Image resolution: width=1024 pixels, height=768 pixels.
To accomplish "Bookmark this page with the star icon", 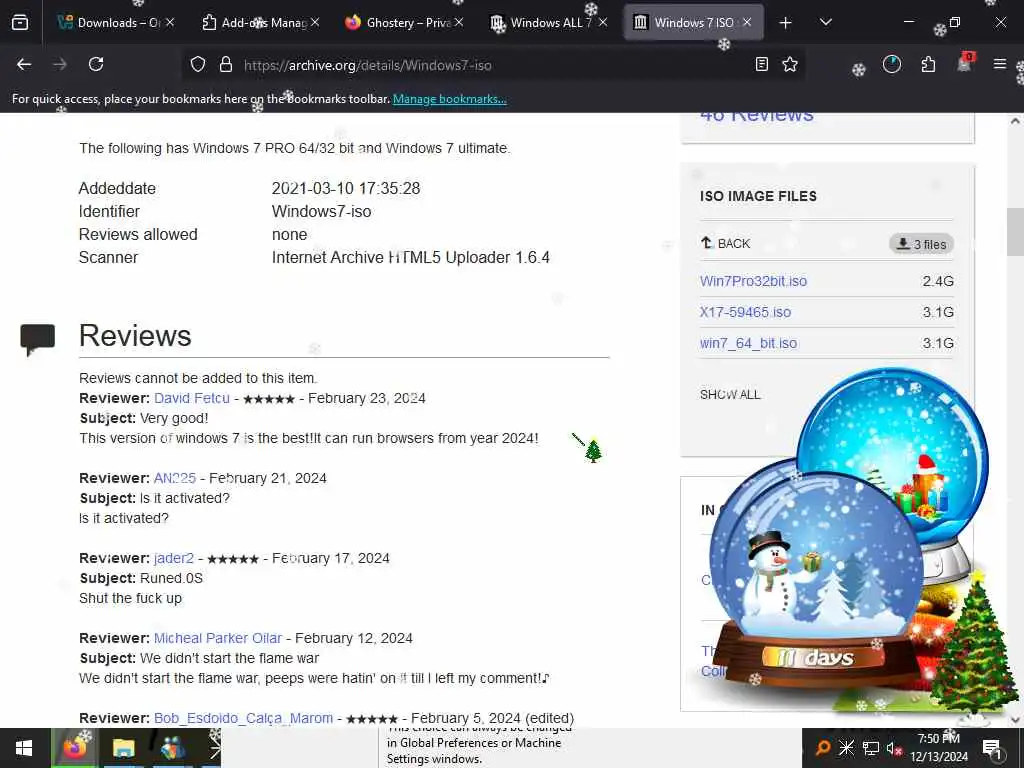I will [790, 64].
